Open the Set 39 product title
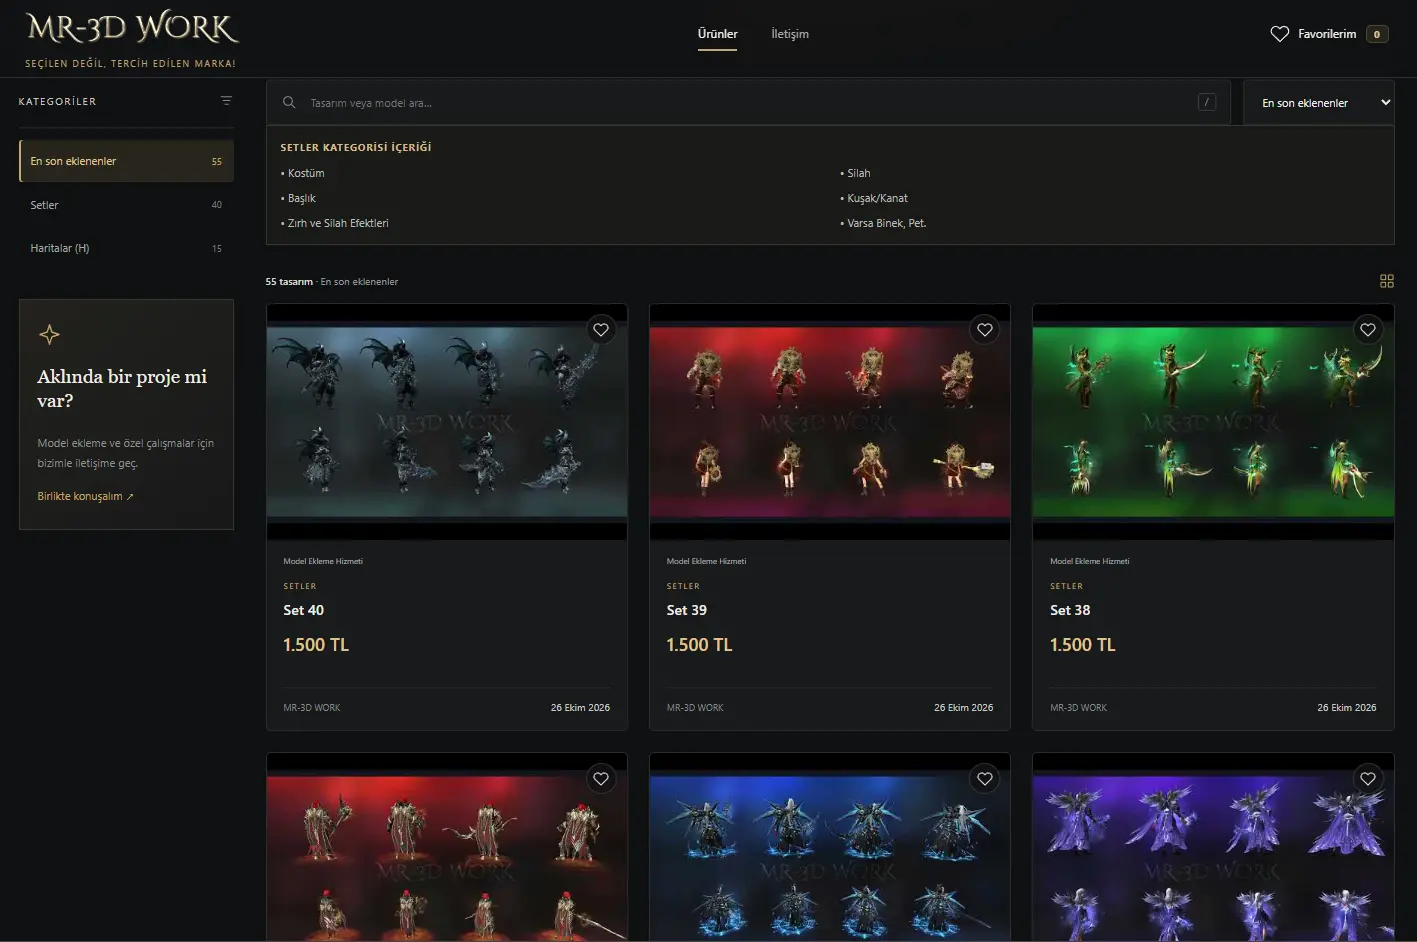Screen dimensions: 1417x942 coord(687,610)
